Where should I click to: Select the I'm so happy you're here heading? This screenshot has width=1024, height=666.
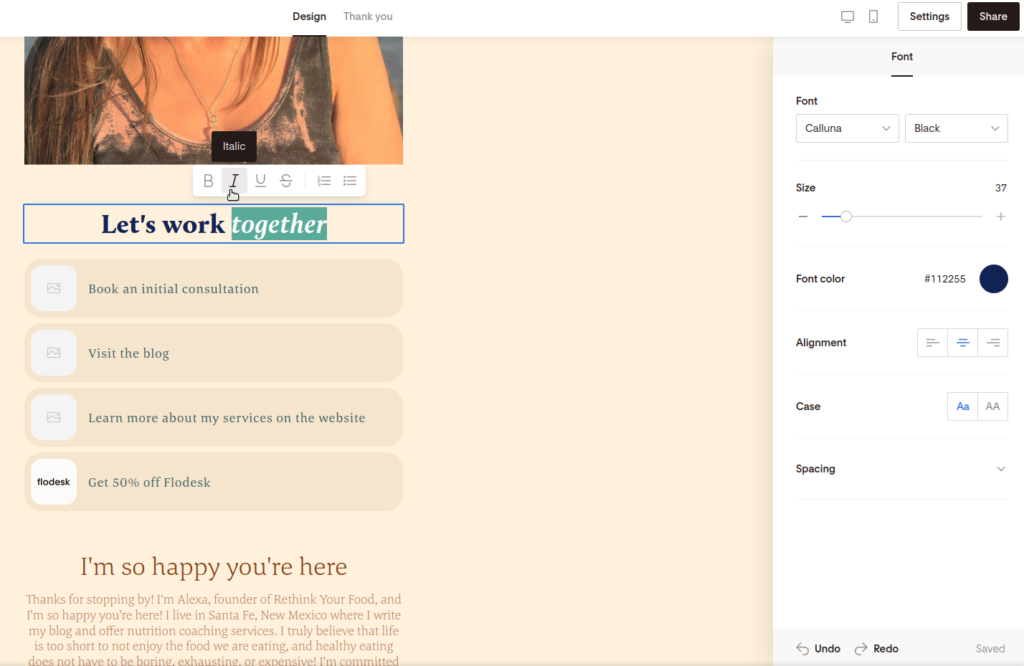click(214, 566)
